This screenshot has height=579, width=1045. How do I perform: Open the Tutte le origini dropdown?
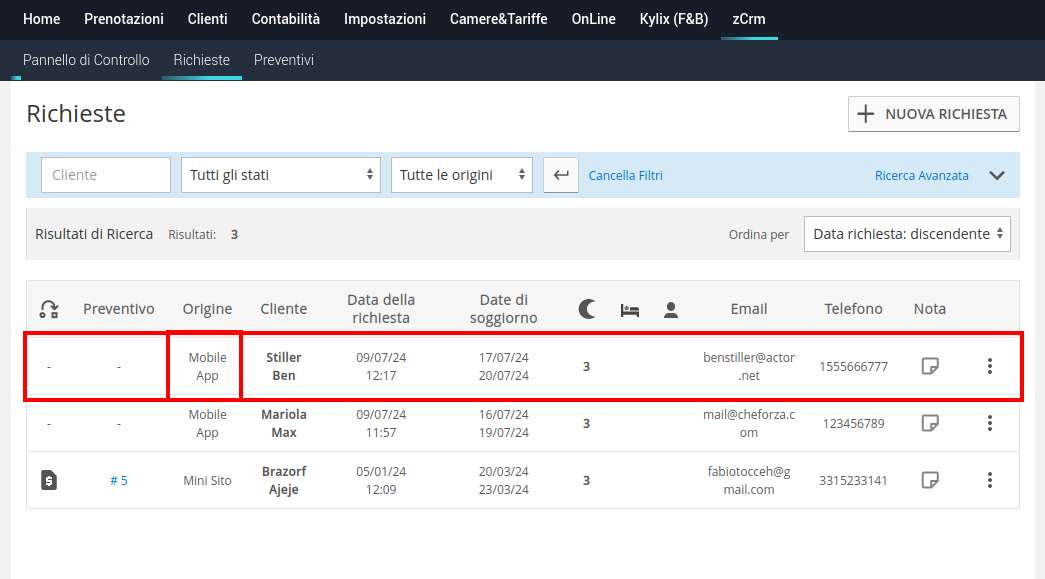point(461,175)
